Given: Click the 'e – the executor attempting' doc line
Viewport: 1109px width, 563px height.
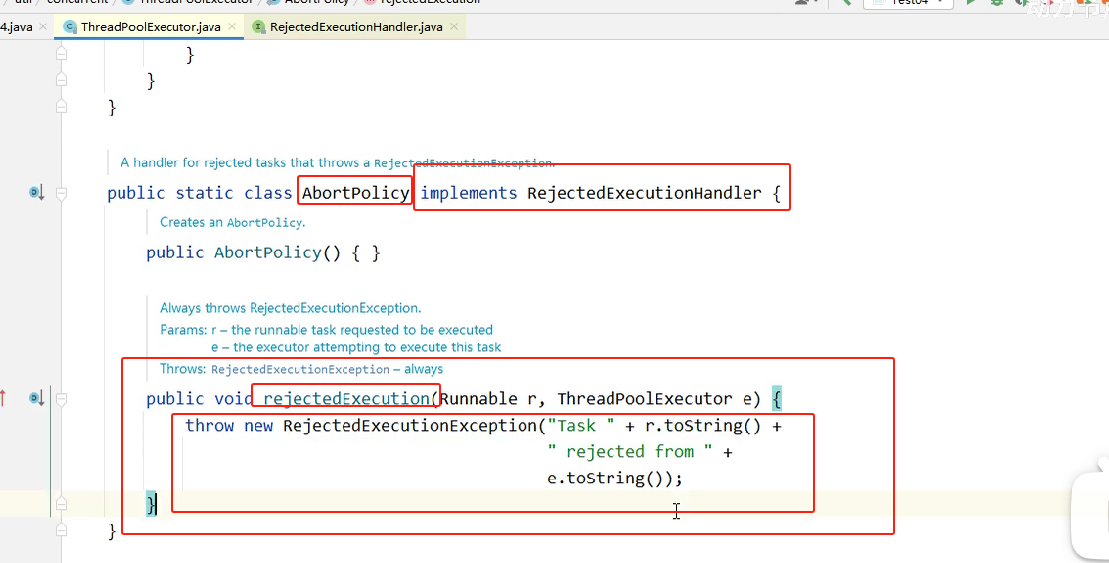Looking at the screenshot, I should pos(356,347).
